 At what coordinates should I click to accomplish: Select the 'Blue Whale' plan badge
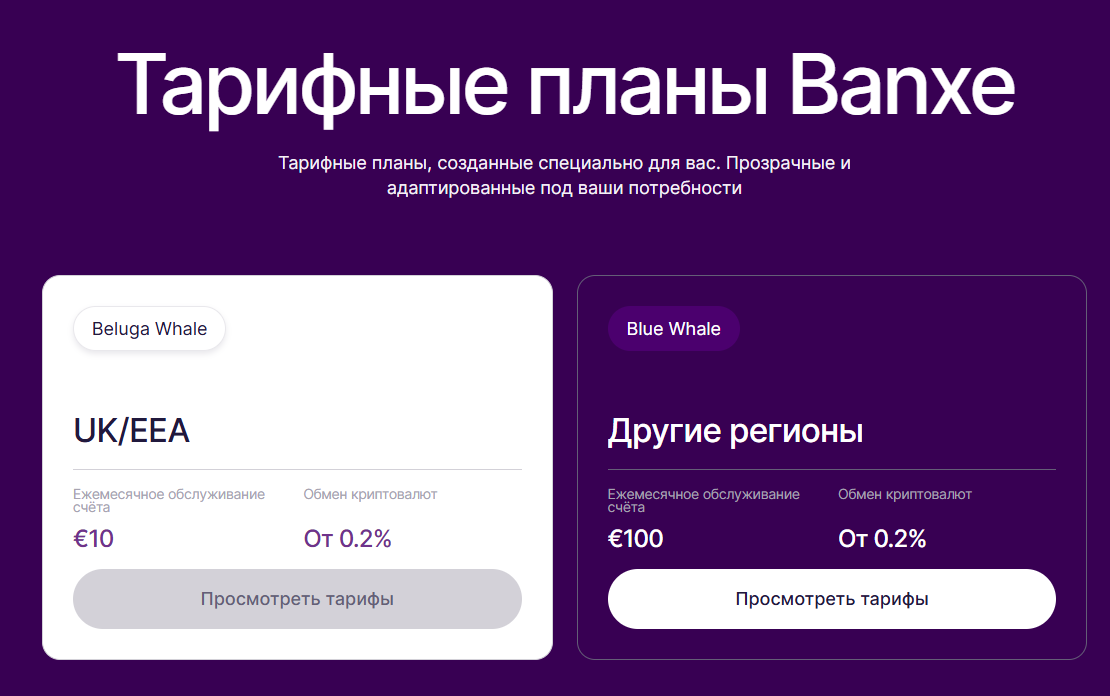(x=674, y=328)
